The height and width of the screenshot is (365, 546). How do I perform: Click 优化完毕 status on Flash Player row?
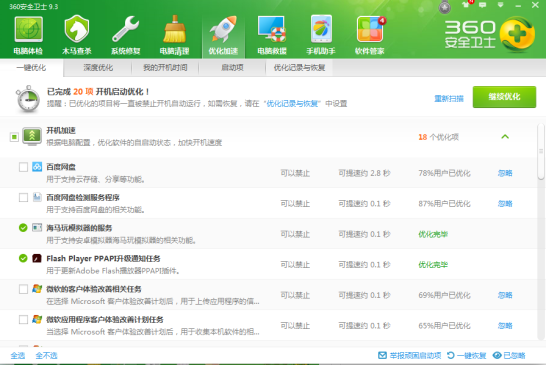[x=433, y=265]
